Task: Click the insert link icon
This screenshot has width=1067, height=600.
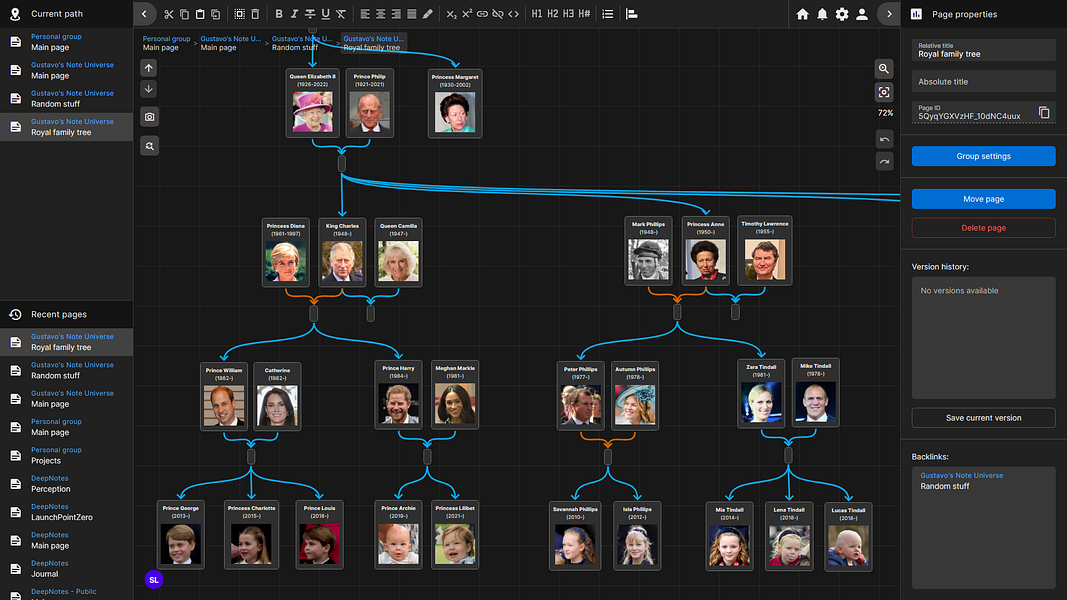Action: click(x=482, y=14)
